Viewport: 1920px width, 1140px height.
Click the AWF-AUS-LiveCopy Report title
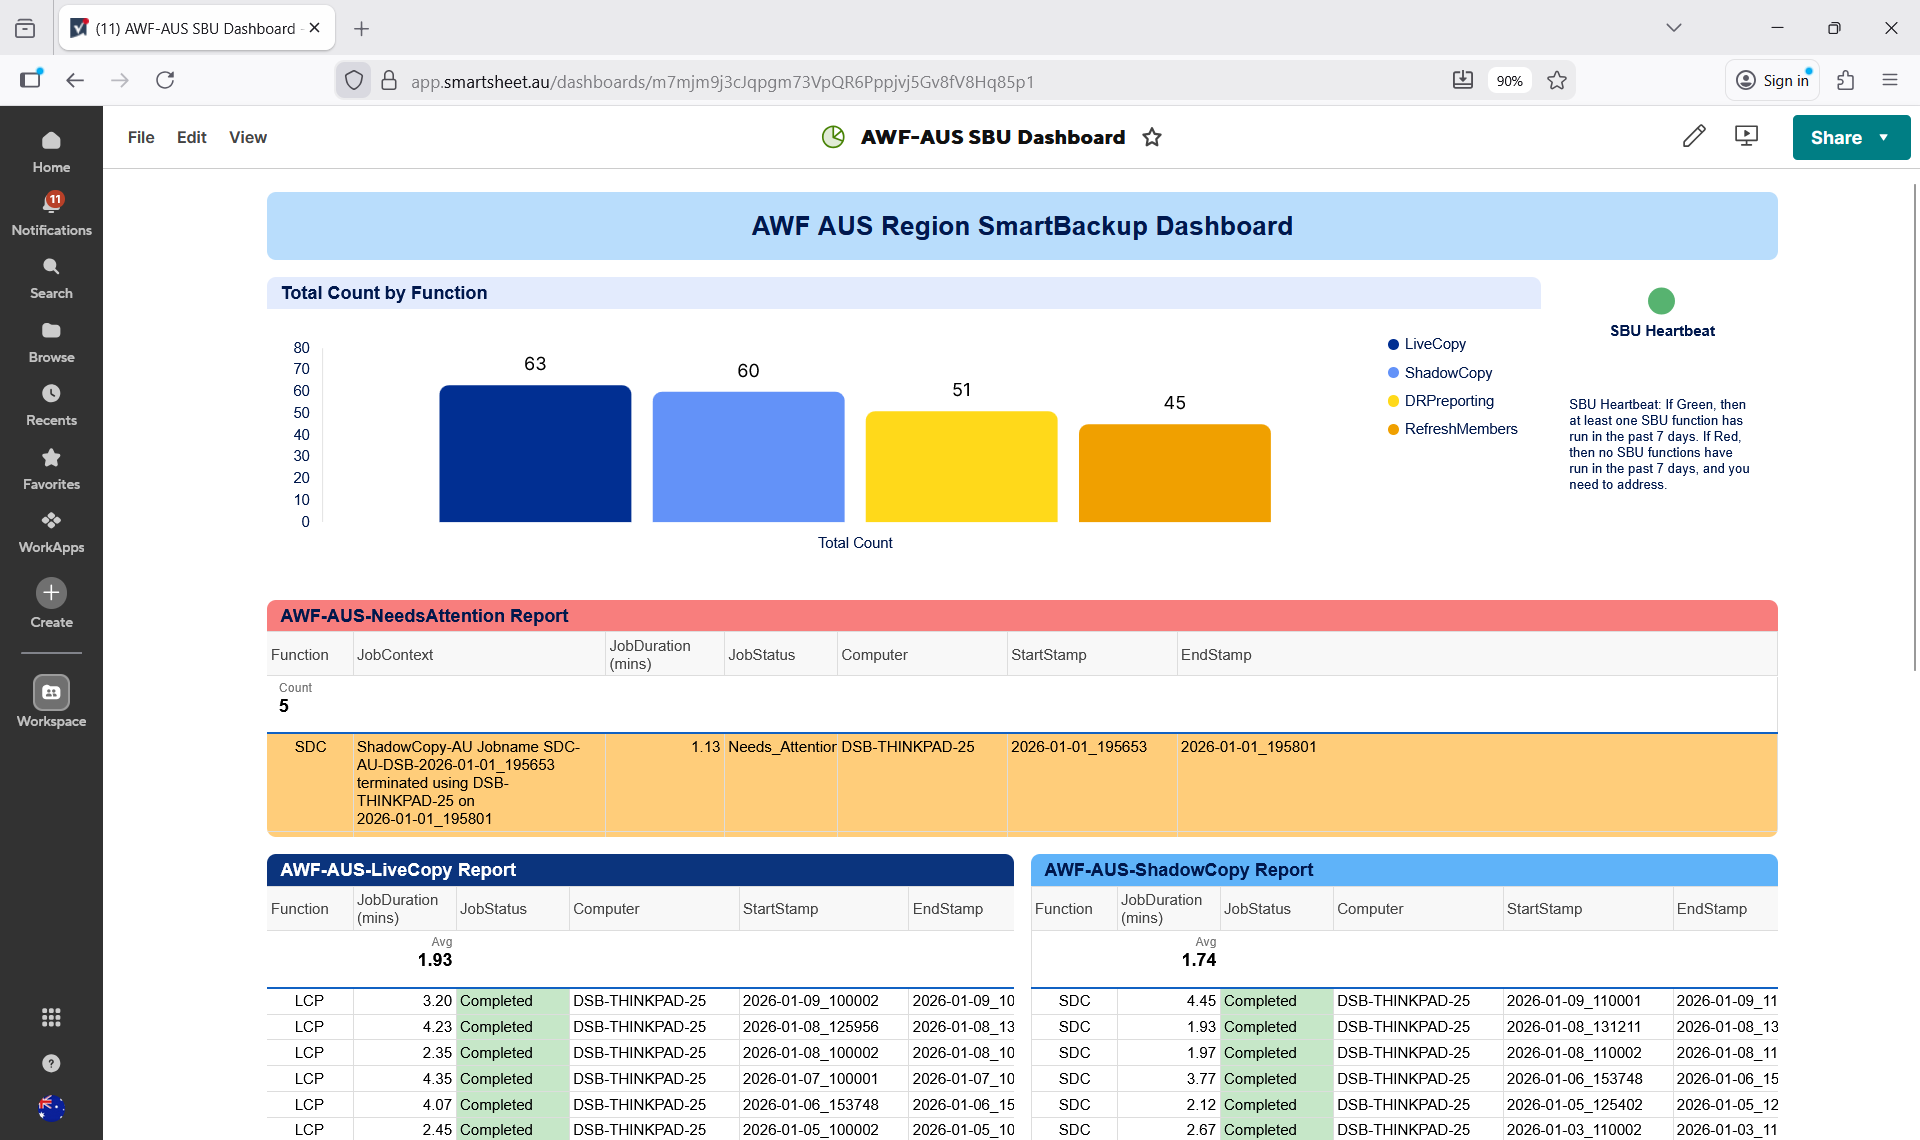click(x=398, y=870)
